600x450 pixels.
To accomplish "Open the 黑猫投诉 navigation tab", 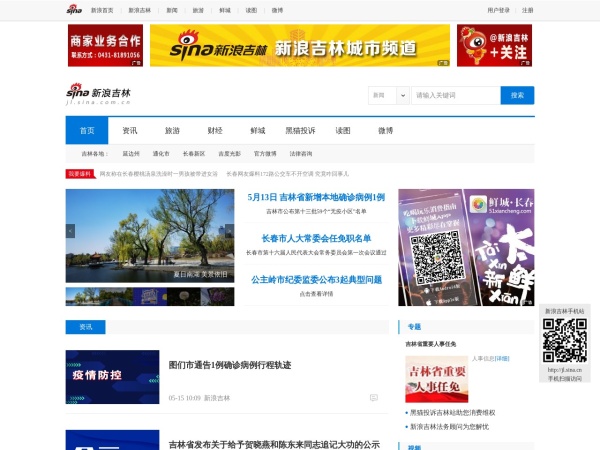I will point(300,130).
